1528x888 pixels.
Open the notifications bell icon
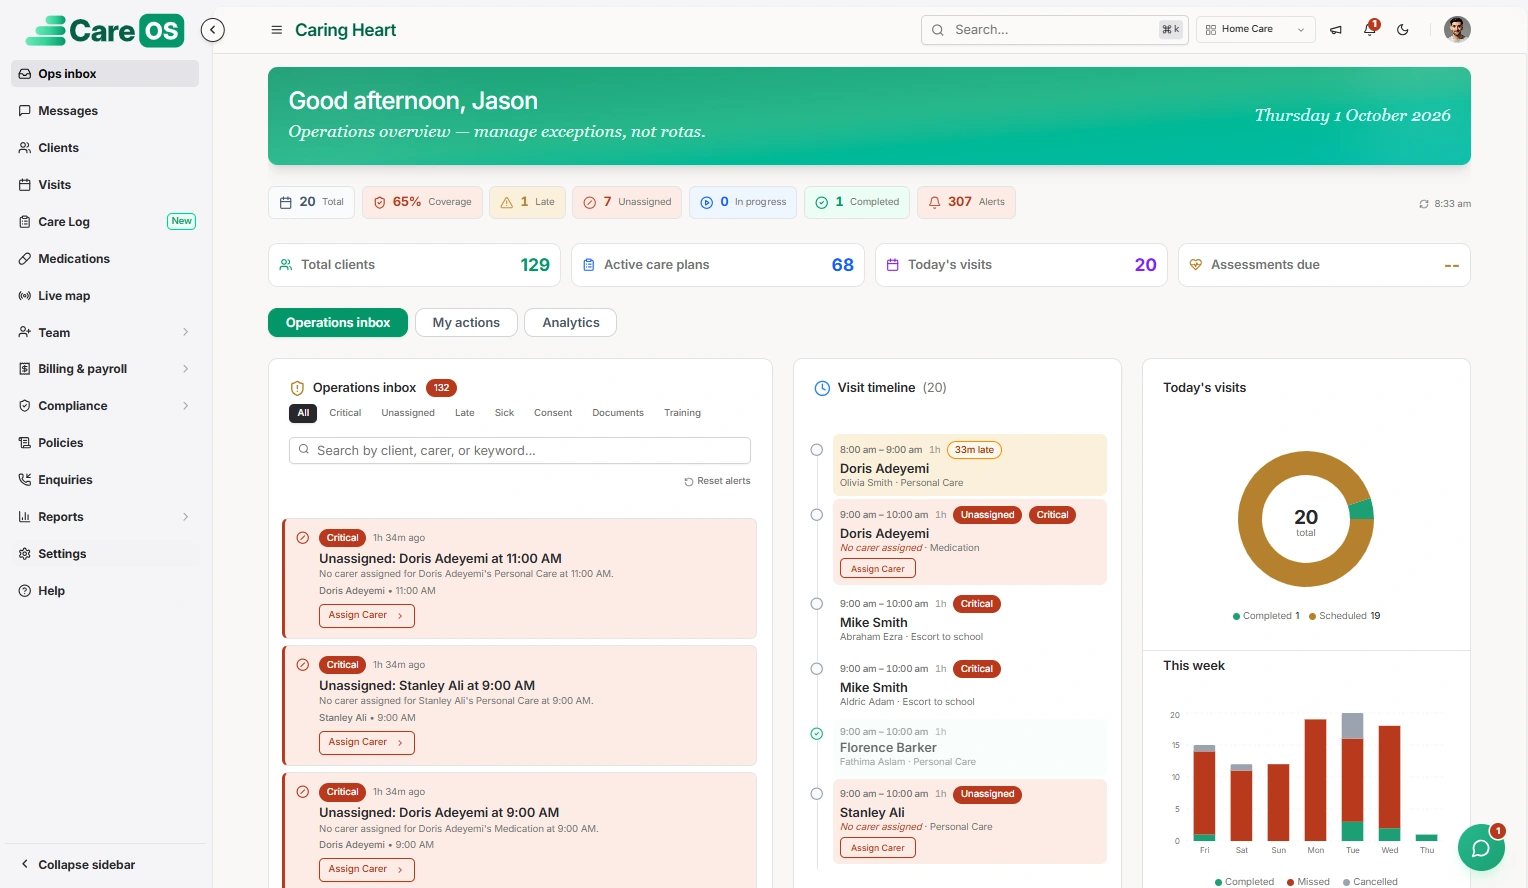point(1369,30)
